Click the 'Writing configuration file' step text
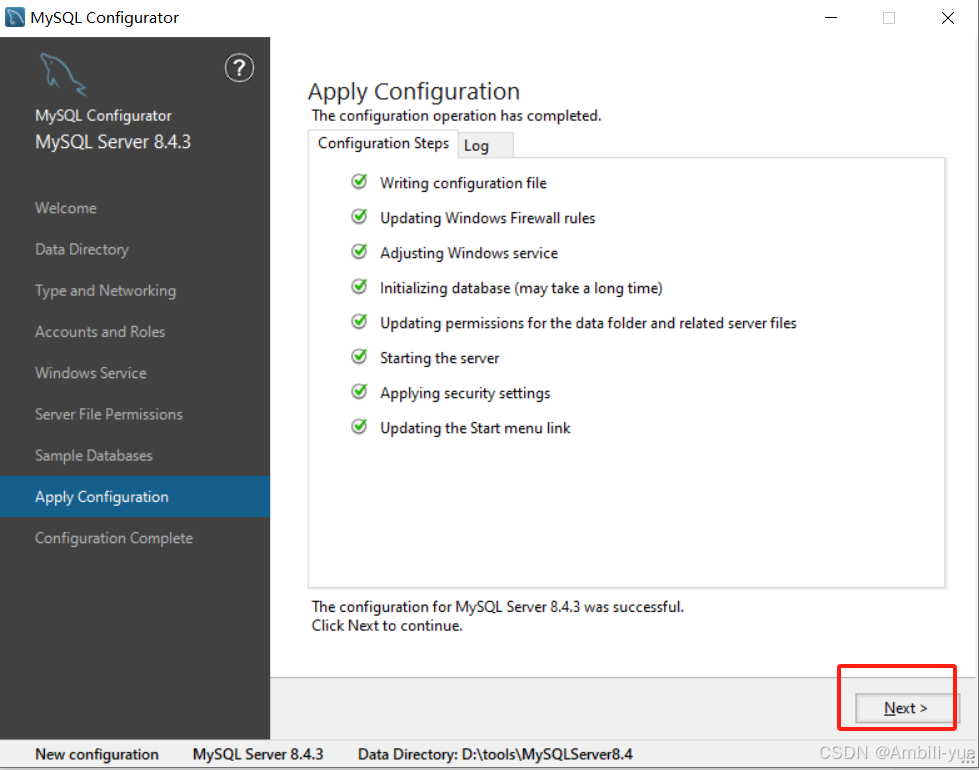The image size is (979, 770). [x=463, y=183]
